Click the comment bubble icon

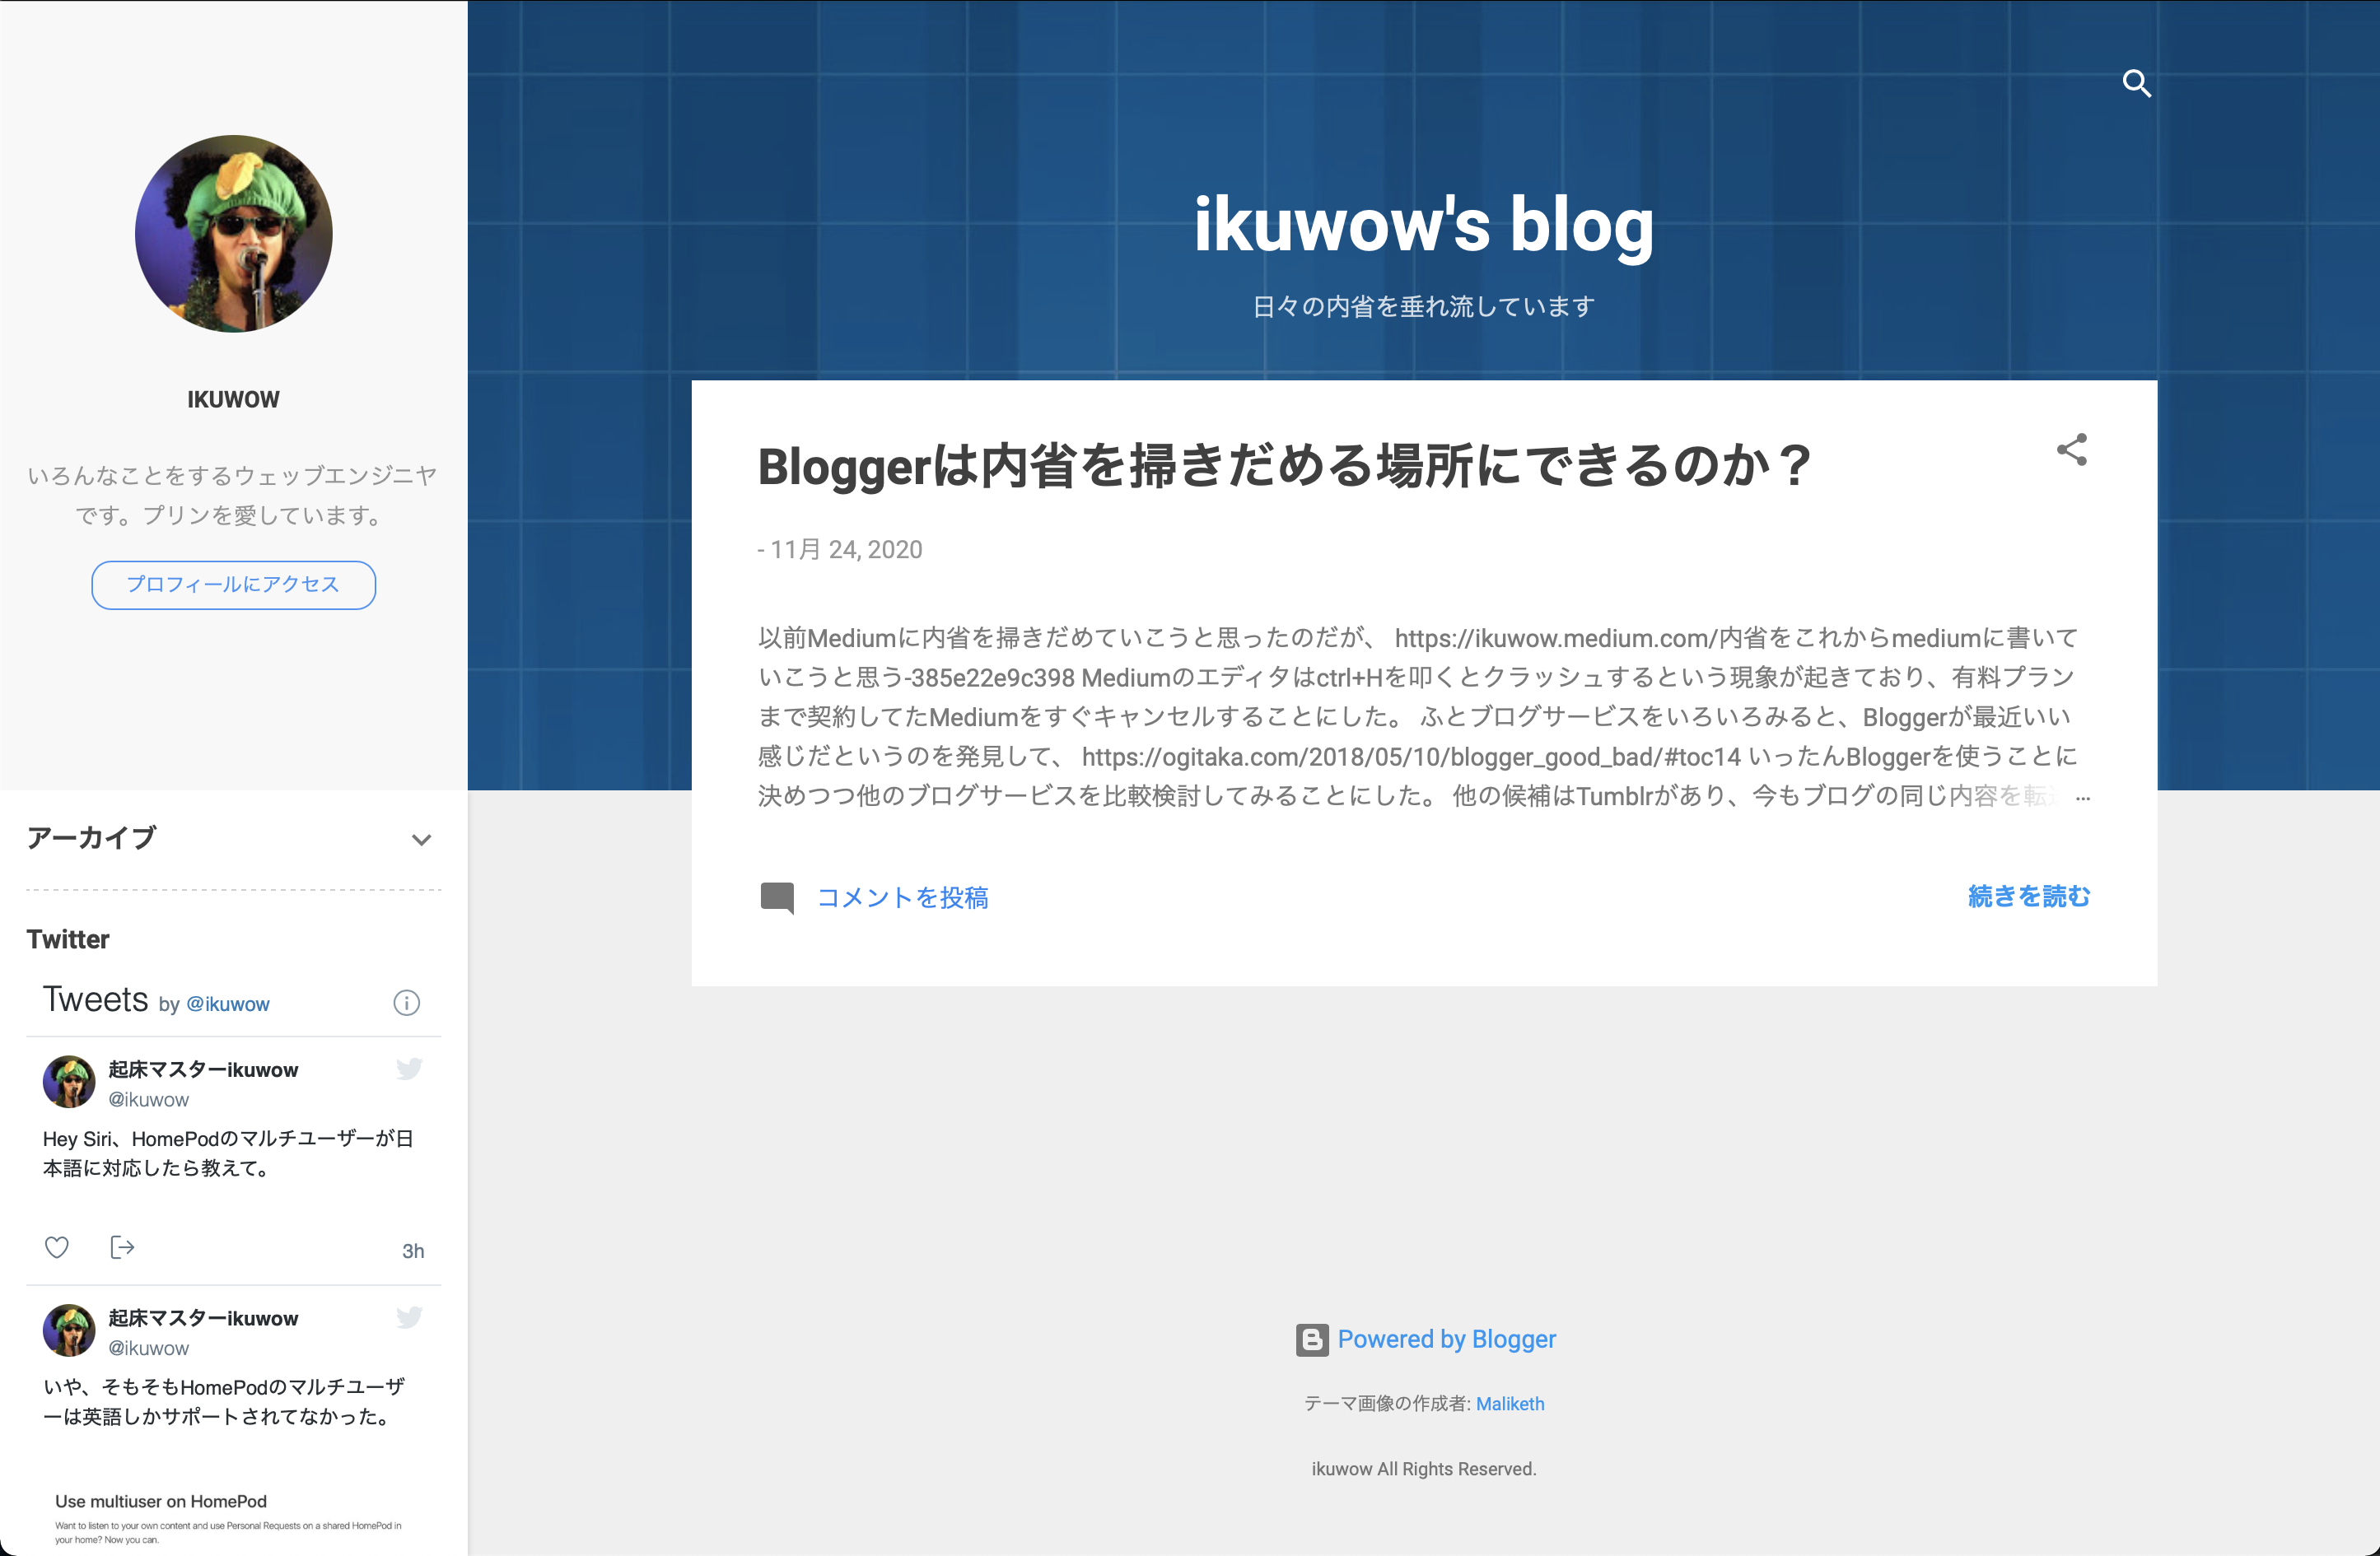(x=777, y=897)
